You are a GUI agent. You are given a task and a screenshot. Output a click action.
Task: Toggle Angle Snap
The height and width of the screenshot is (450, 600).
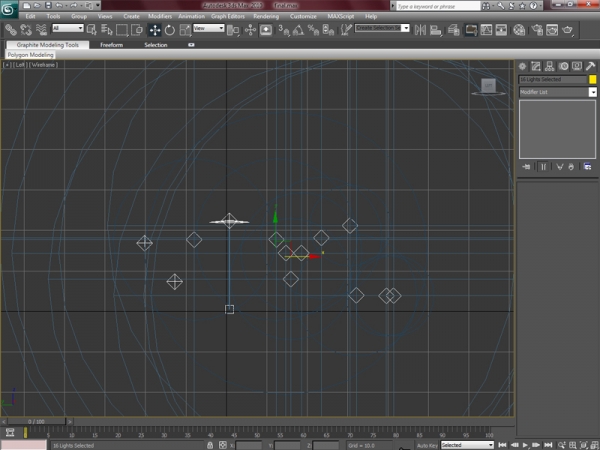298,30
